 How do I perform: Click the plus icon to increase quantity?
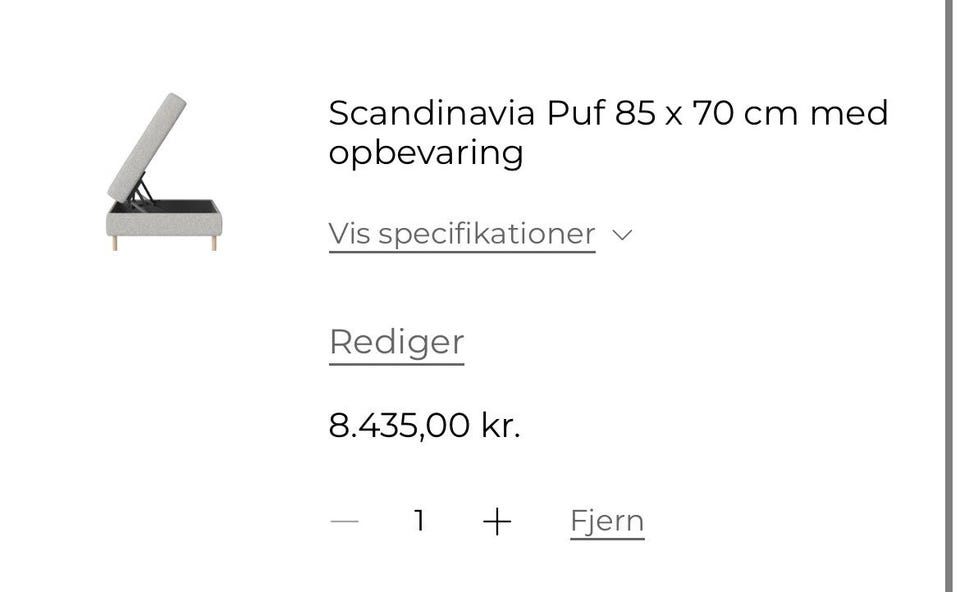(x=496, y=521)
